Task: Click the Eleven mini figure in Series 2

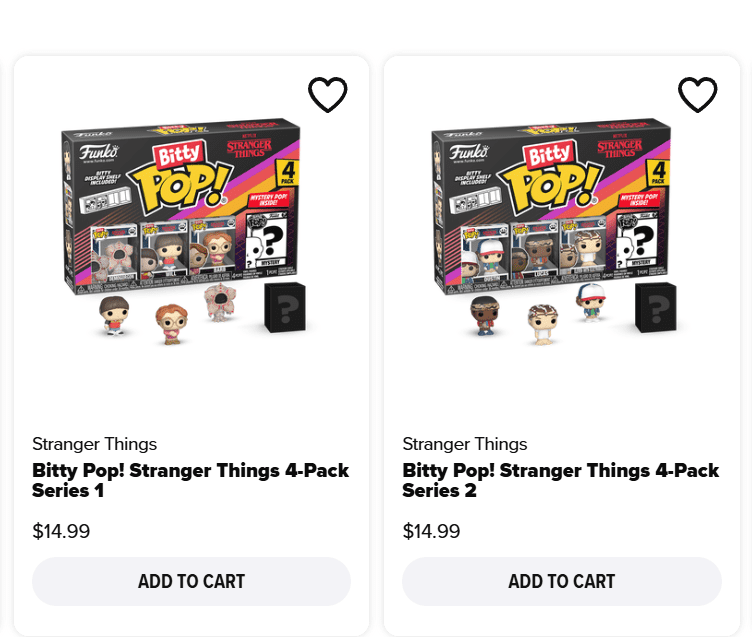Action: click(542, 324)
